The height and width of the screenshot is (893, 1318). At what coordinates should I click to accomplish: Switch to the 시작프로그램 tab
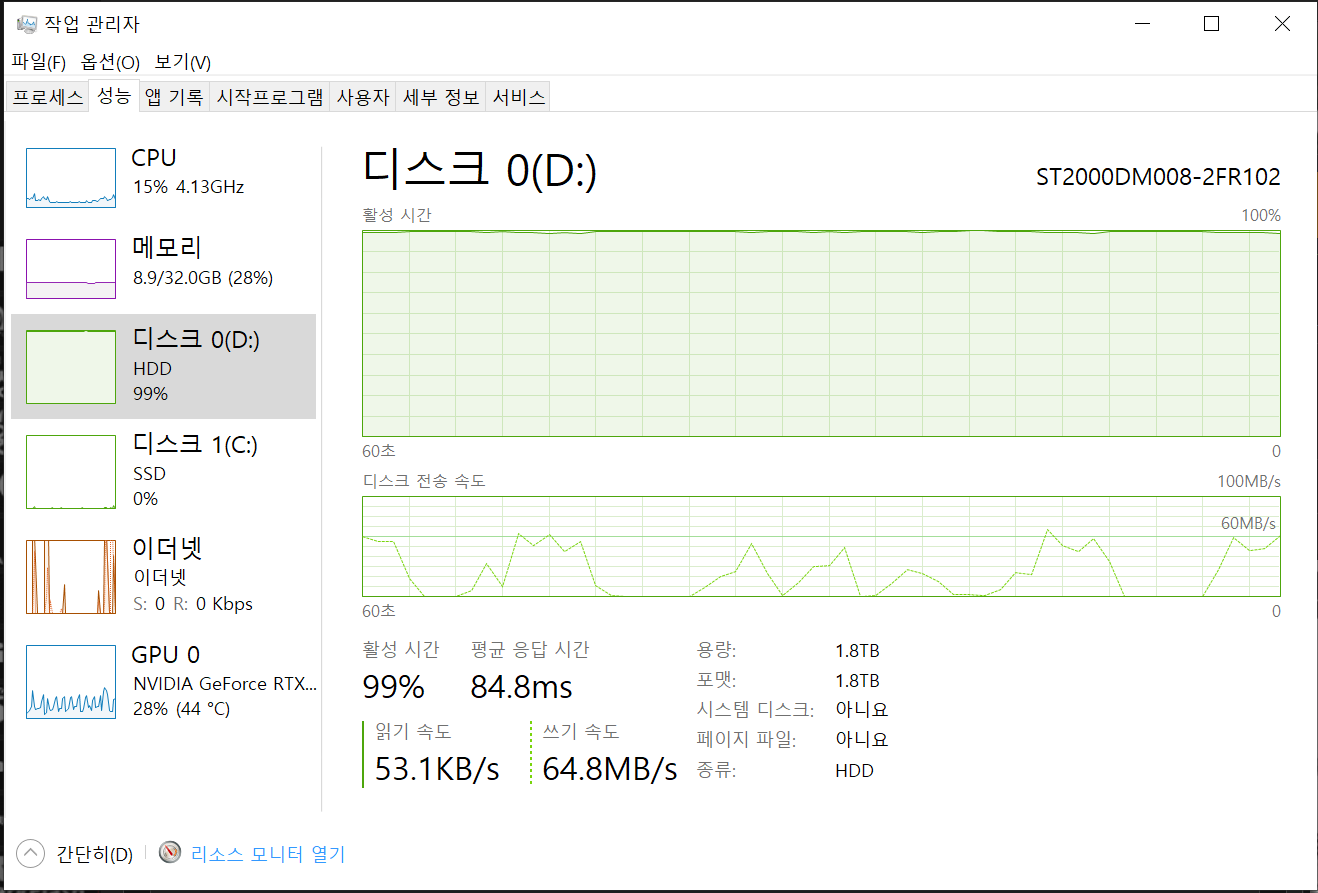tap(270, 97)
